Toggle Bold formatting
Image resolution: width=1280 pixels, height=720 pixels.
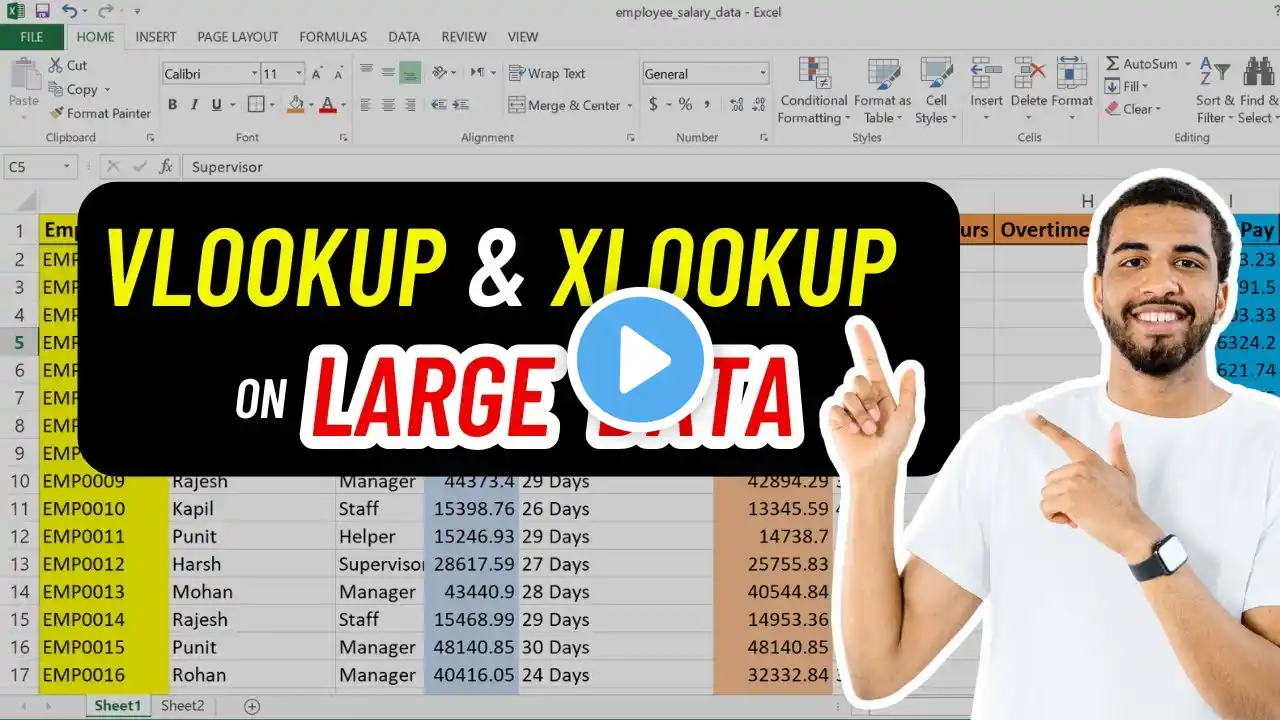point(172,104)
